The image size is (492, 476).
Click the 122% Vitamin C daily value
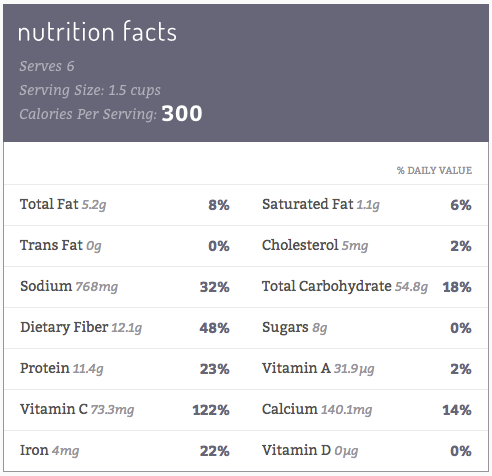point(211,410)
